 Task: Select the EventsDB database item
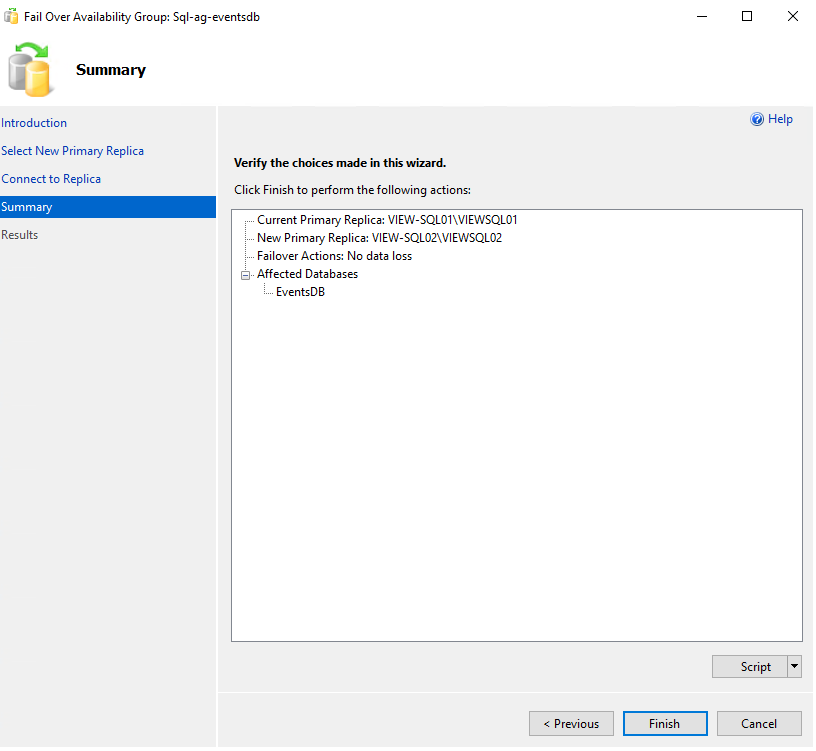coord(300,292)
